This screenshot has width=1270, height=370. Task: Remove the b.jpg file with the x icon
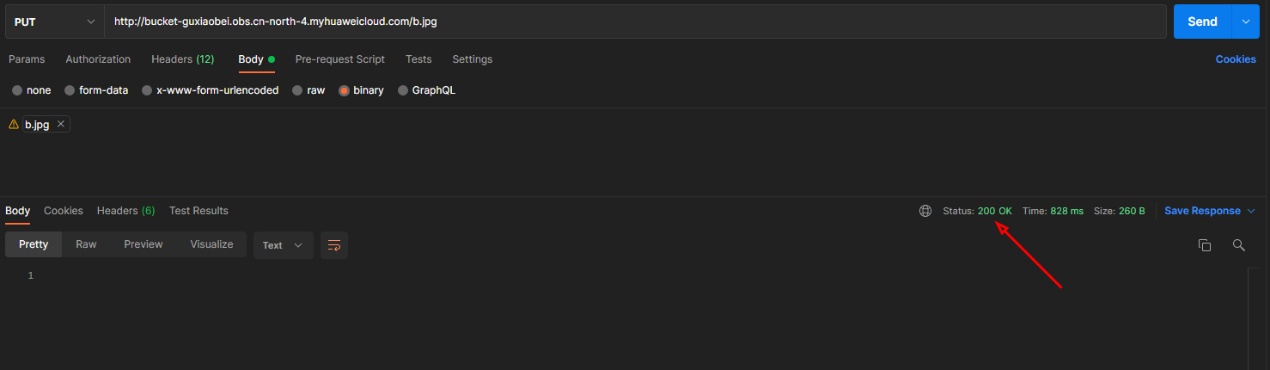(61, 124)
